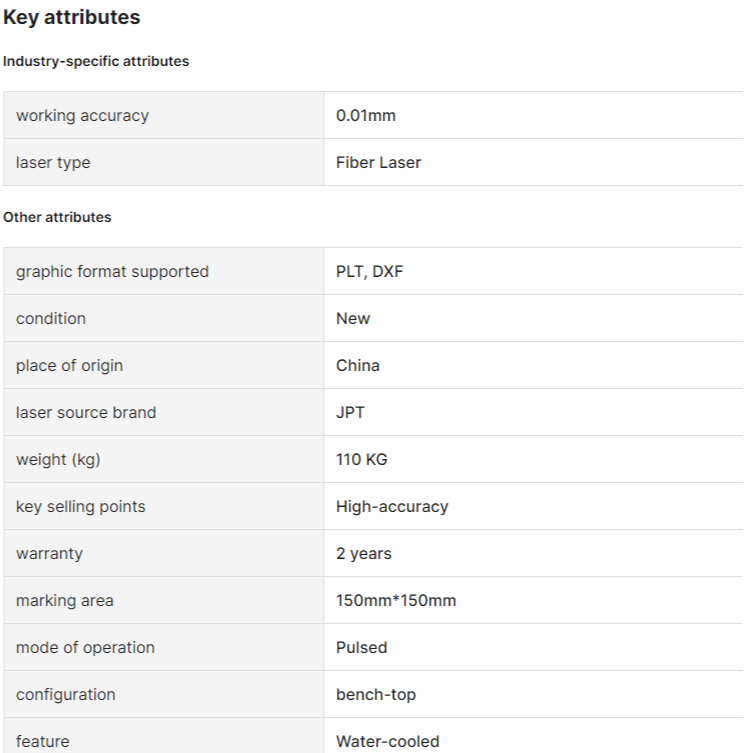Select the JPT brand value

(350, 413)
